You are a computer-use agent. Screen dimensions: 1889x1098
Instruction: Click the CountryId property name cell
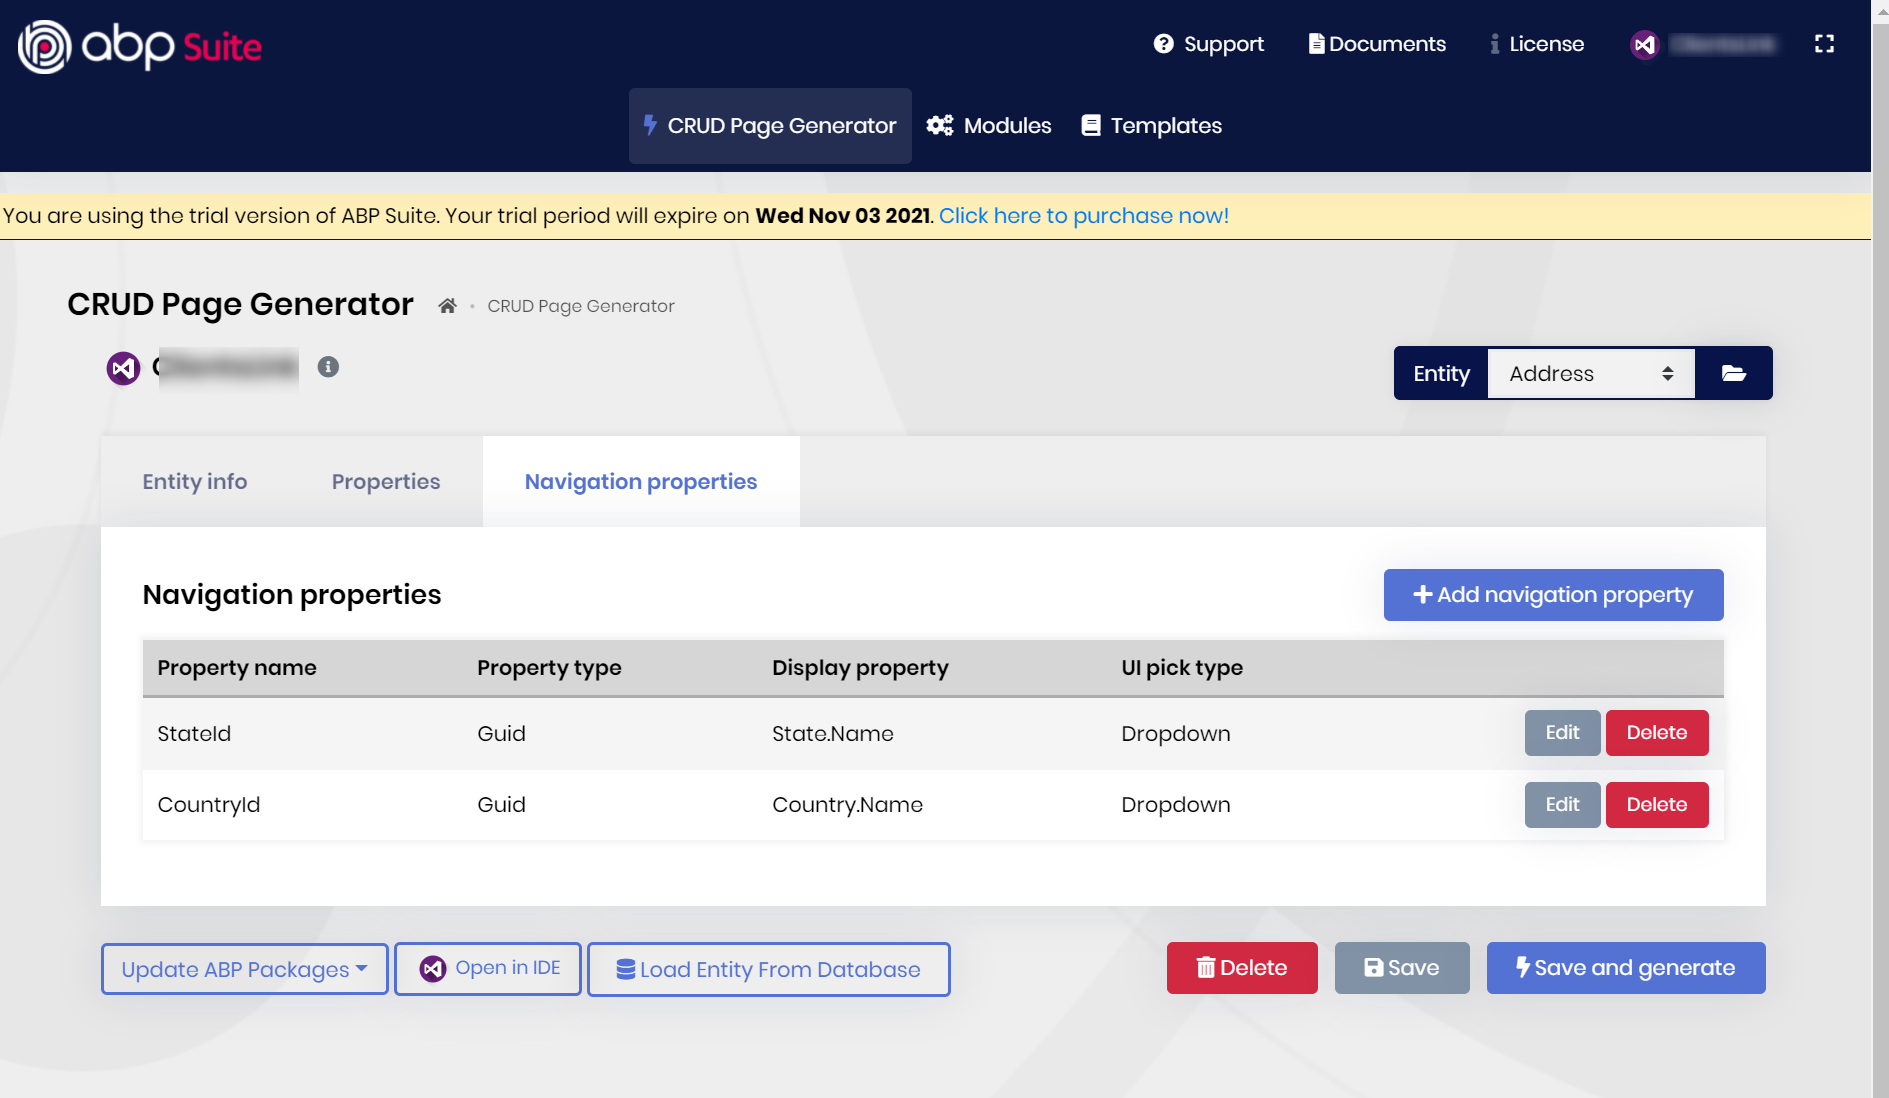(209, 805)
